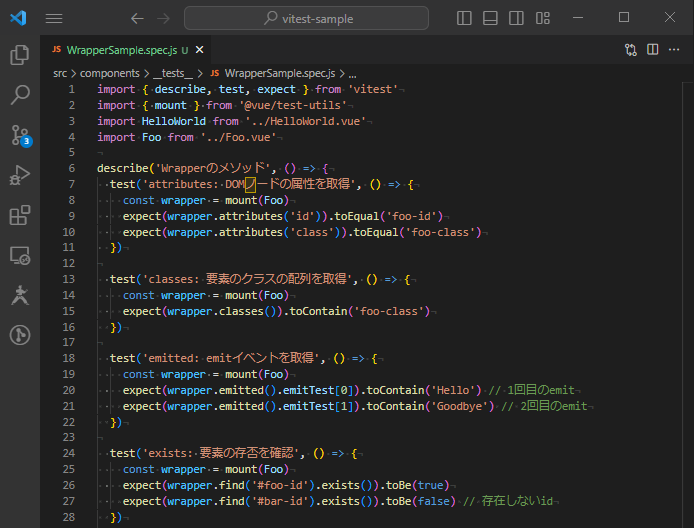This screenshot has width=694, height=528.
Task: Click the VS Code logo icon
Action: point(19,18)
